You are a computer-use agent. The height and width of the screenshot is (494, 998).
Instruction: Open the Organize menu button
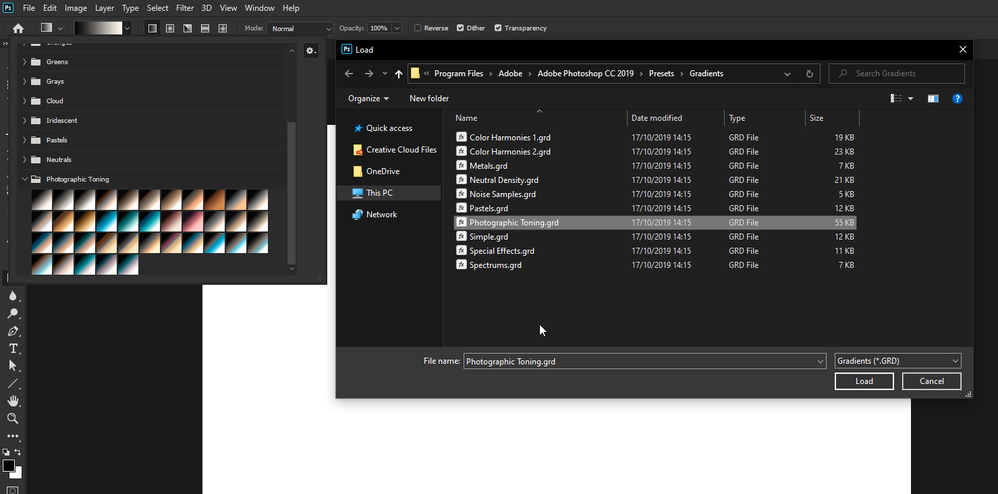coord(369,99)
